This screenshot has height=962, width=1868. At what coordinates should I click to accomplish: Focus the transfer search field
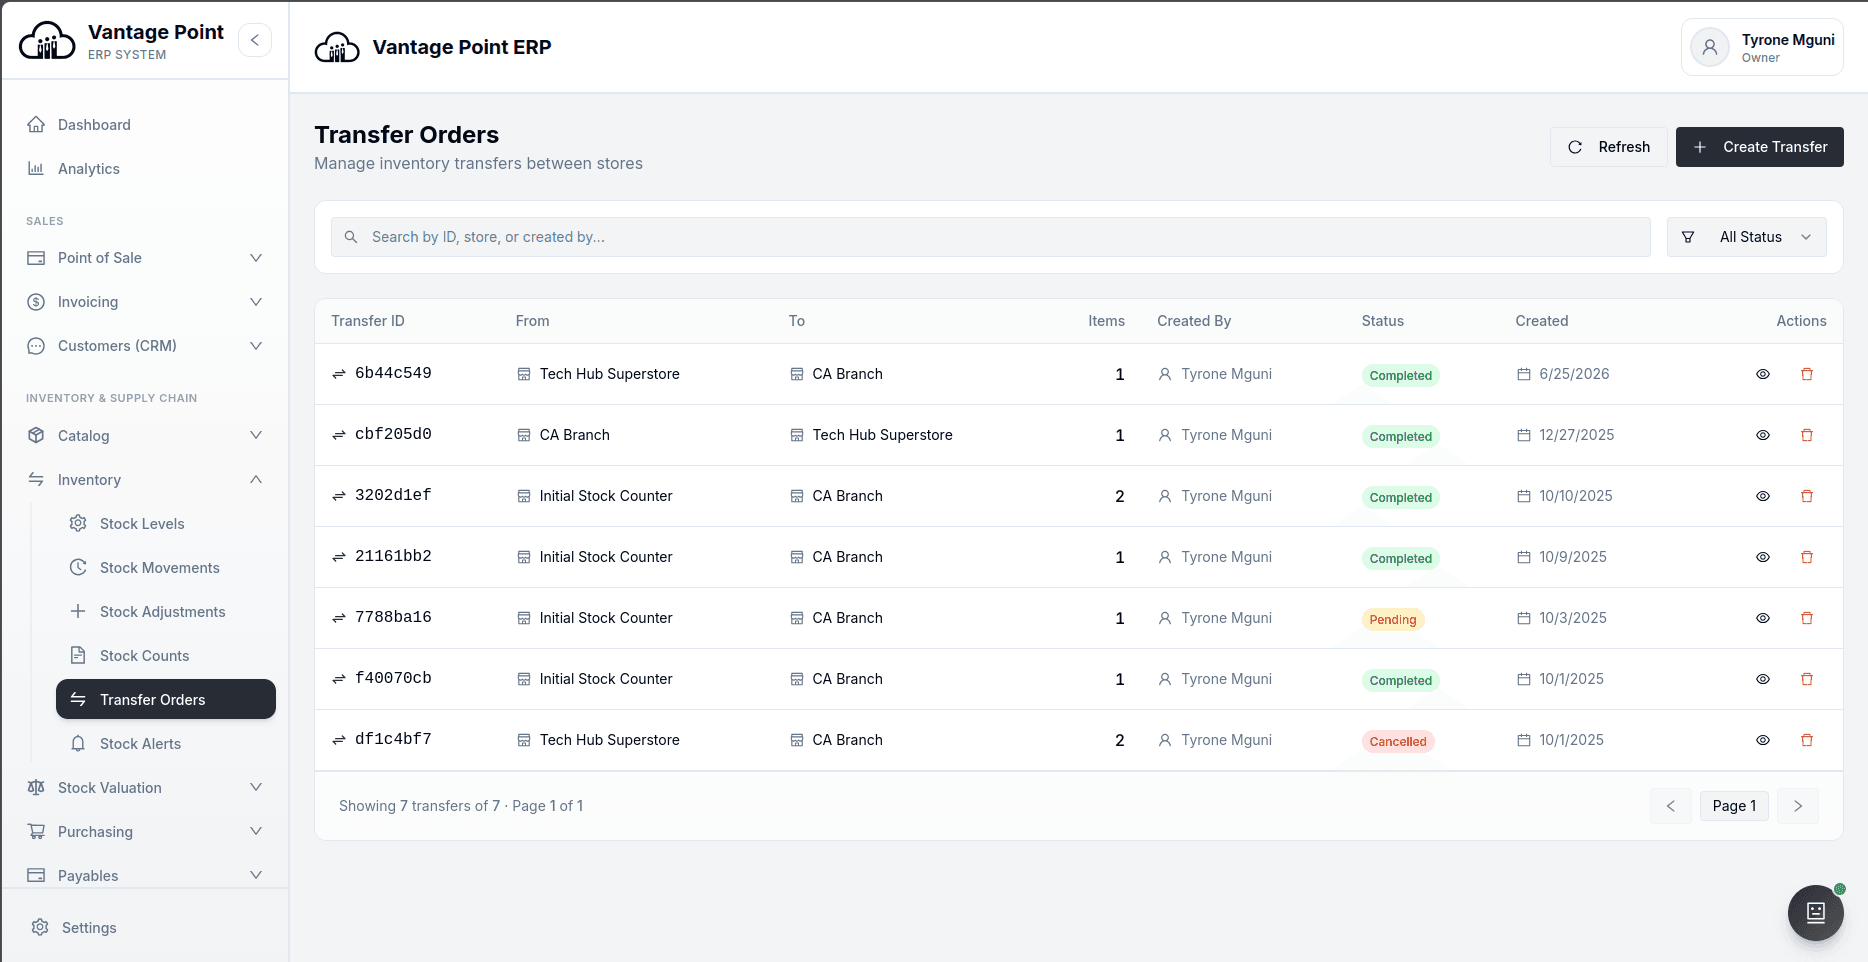pyautogui.click(x=991, y=237)
